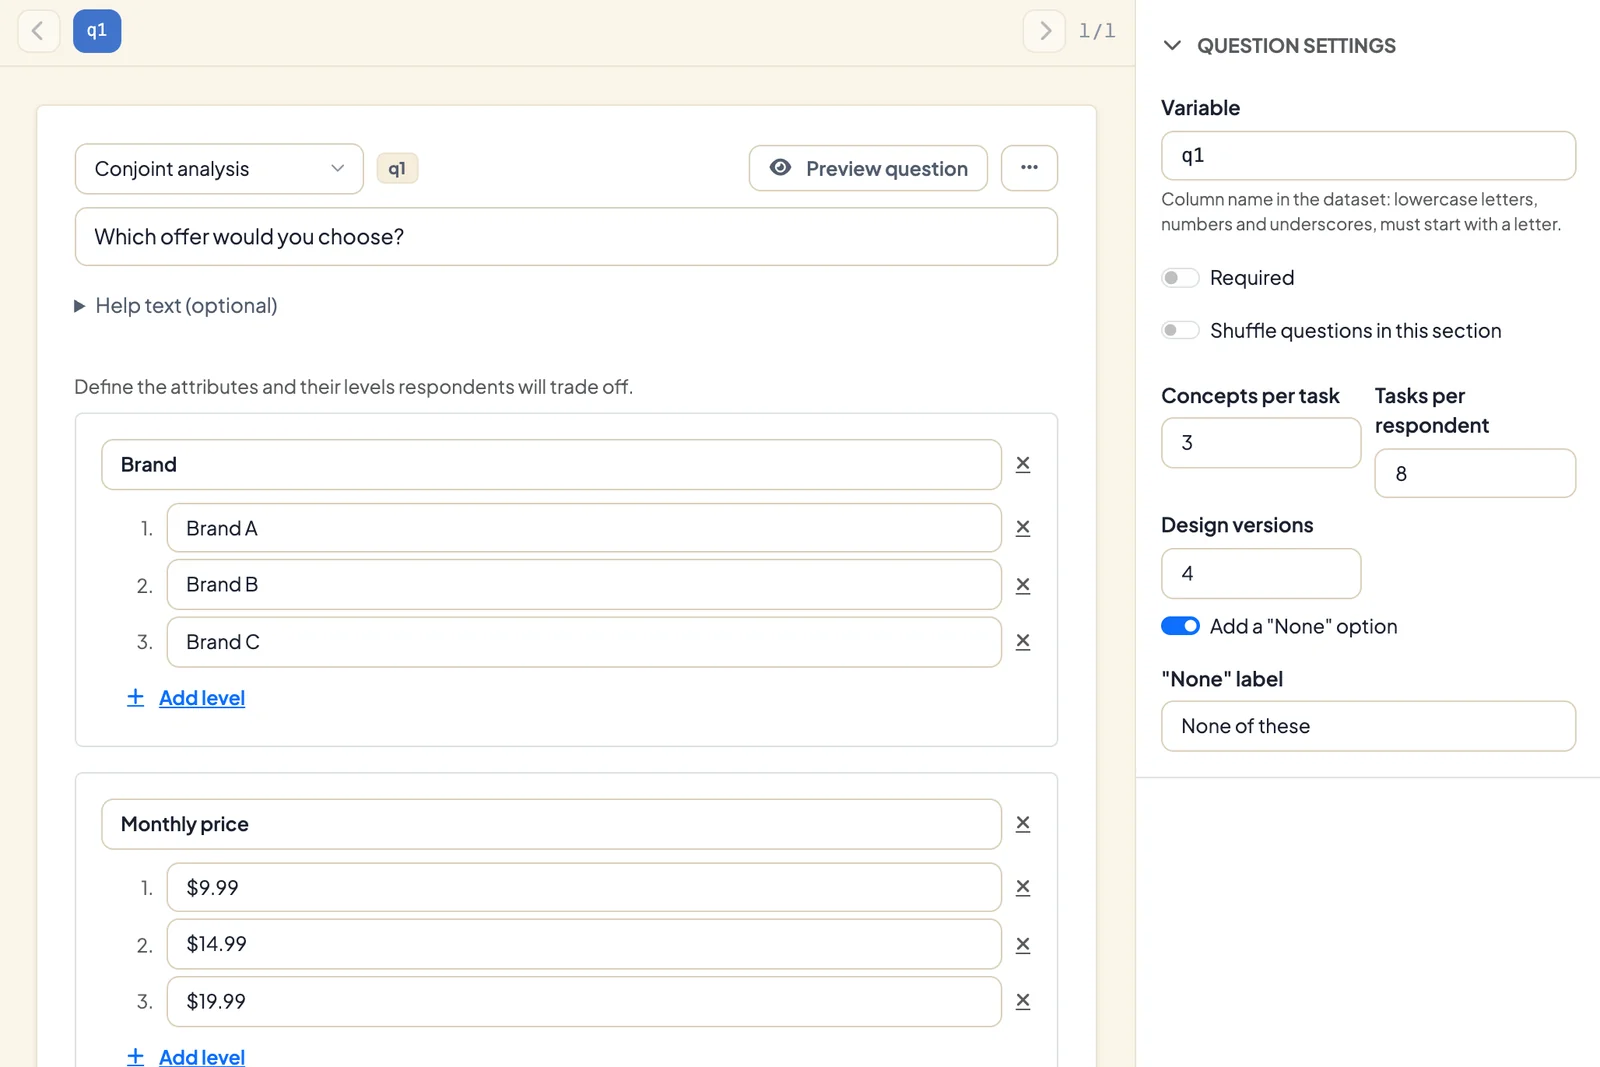Go to the next question arrow
1600x1067 pixels.
click(1044, 31)
